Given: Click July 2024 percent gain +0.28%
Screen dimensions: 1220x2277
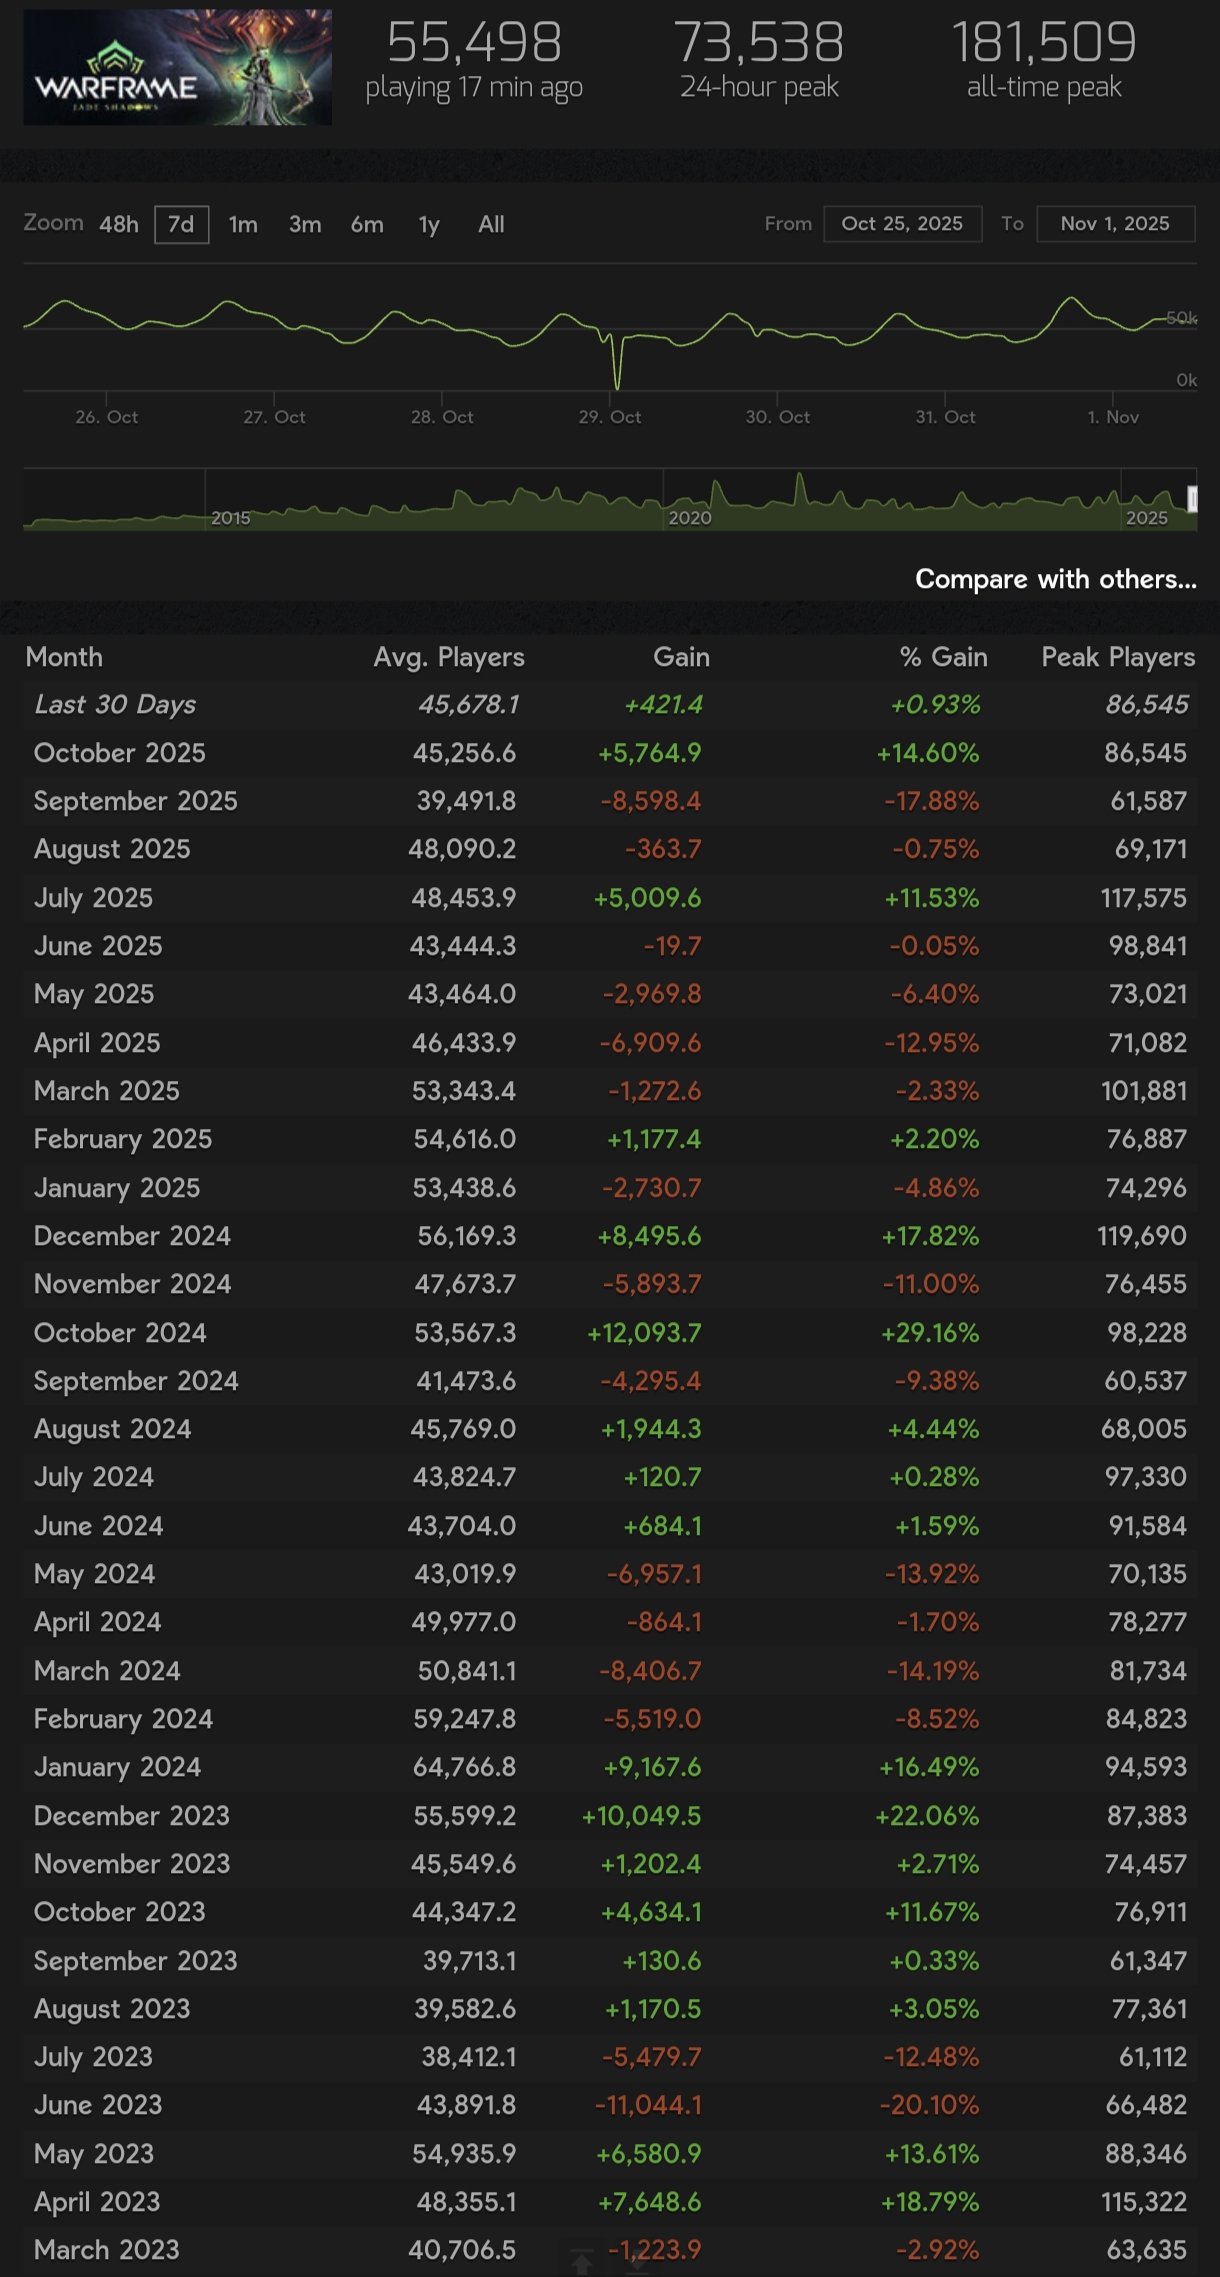Looking at the screenshot, I should pyautogui.click(x=934, y=1477).
